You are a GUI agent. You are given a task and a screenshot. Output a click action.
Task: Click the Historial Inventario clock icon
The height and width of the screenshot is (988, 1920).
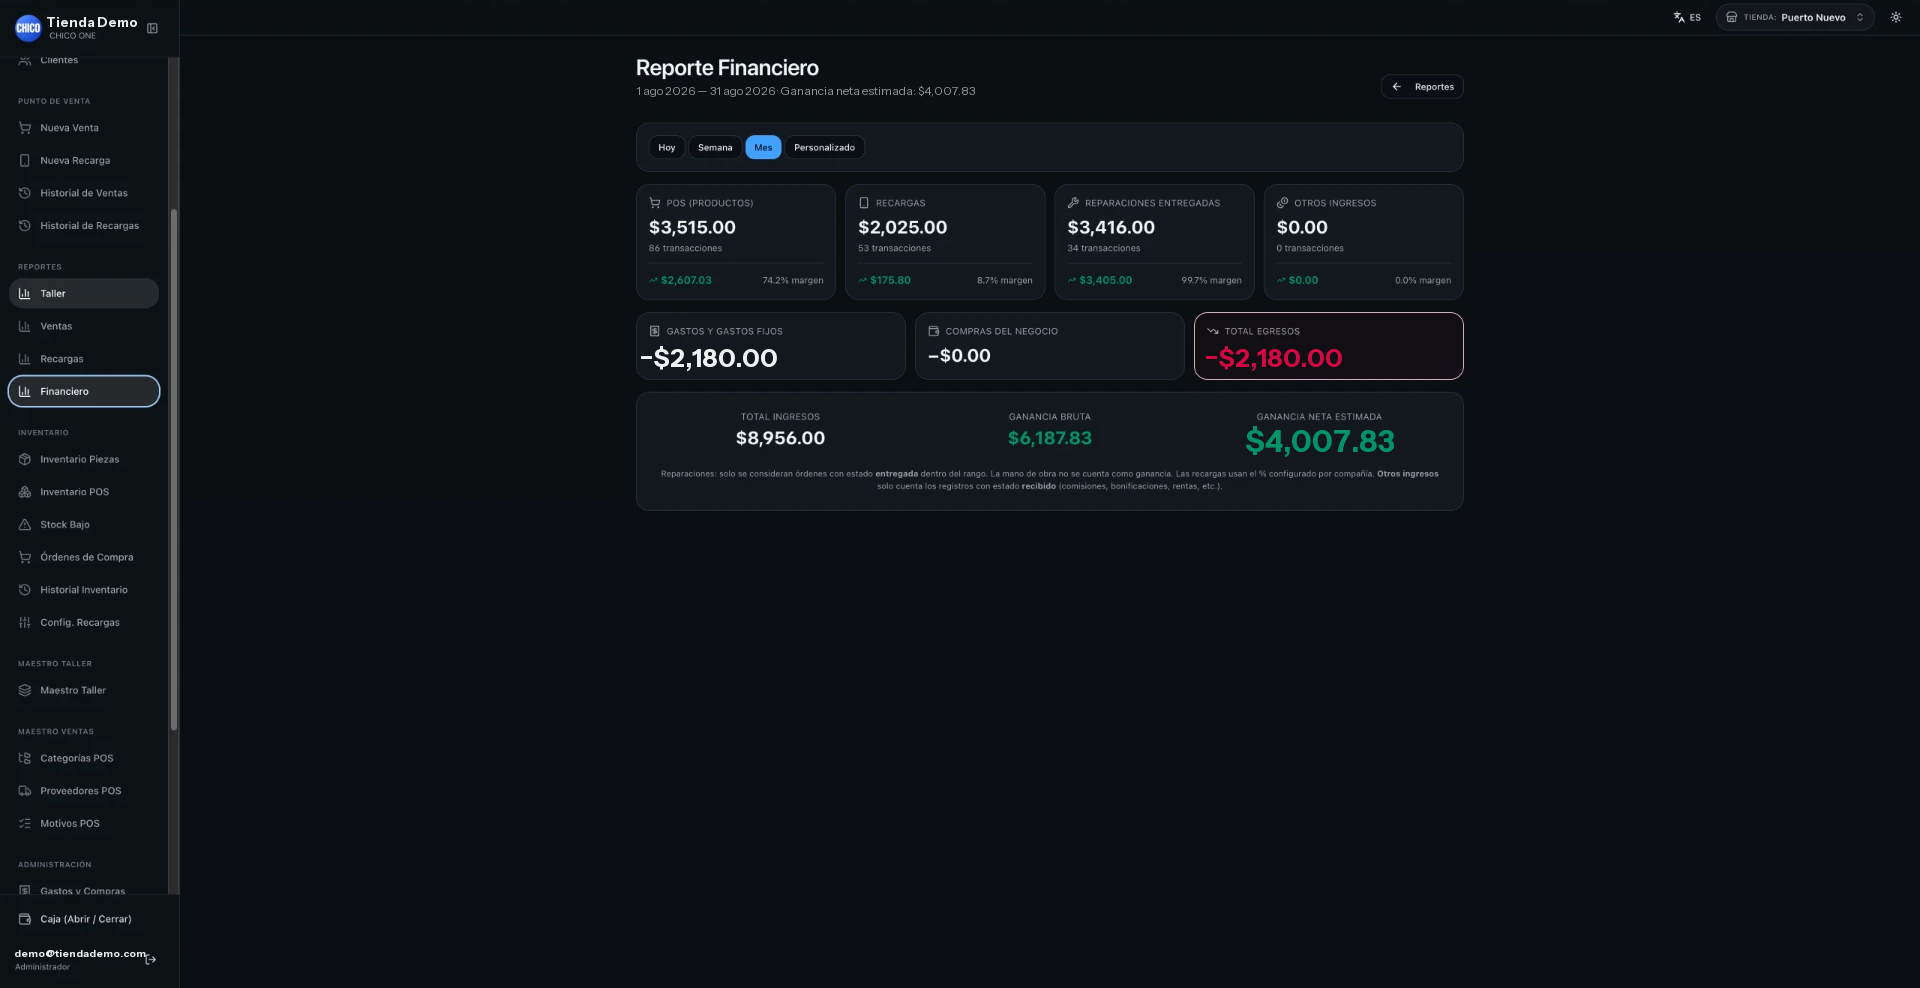(25, 590)
